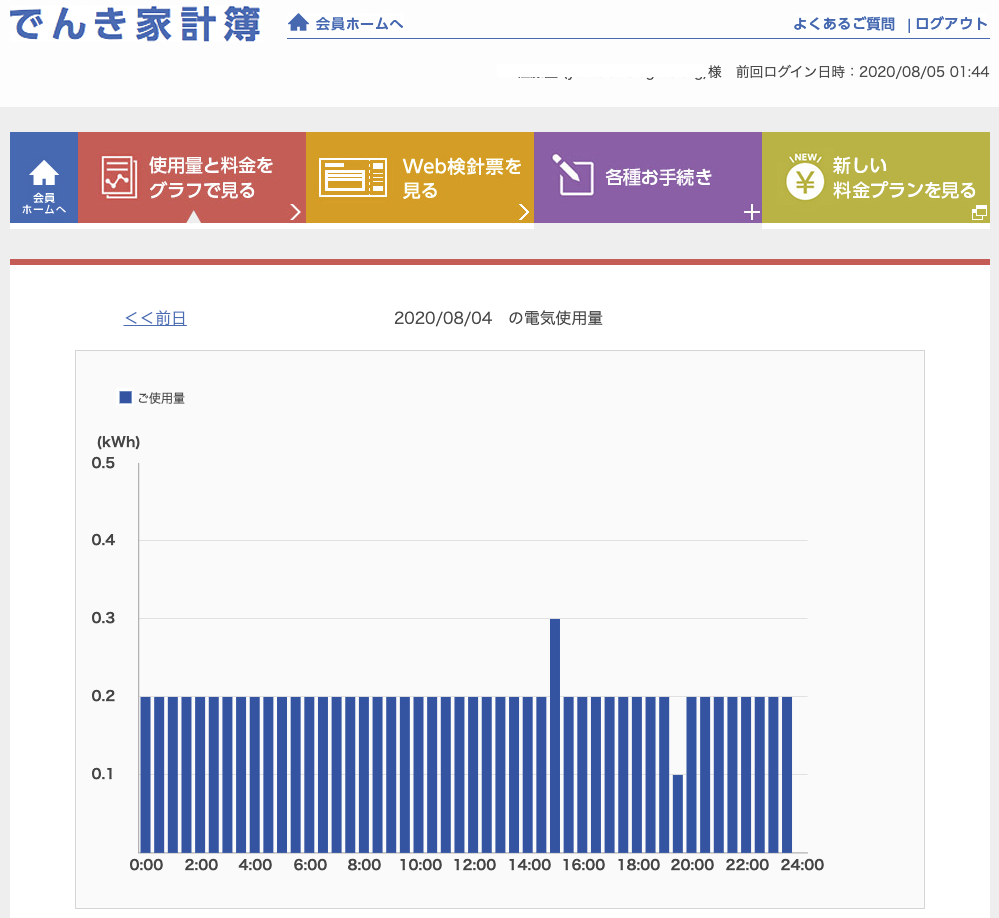Click chevron arrow on Web検針票 tab
The height and width of the screenshot is (918, 999).
point(523,211)
